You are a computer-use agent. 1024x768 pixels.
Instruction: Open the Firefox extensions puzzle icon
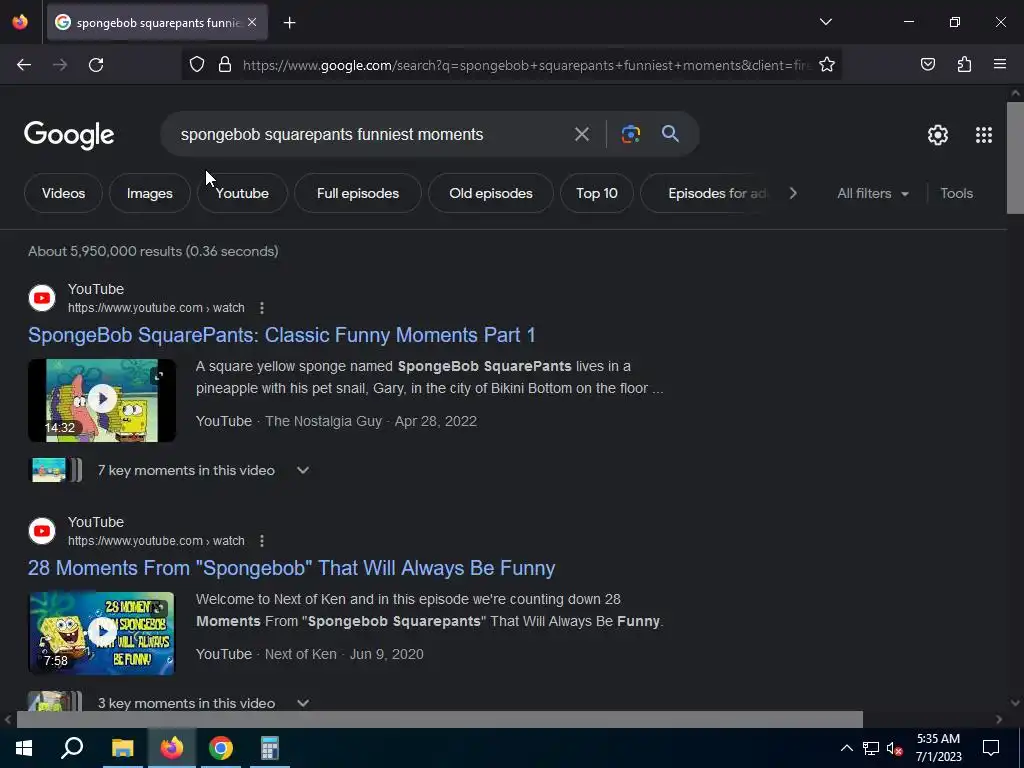click(x=964, y=65)
